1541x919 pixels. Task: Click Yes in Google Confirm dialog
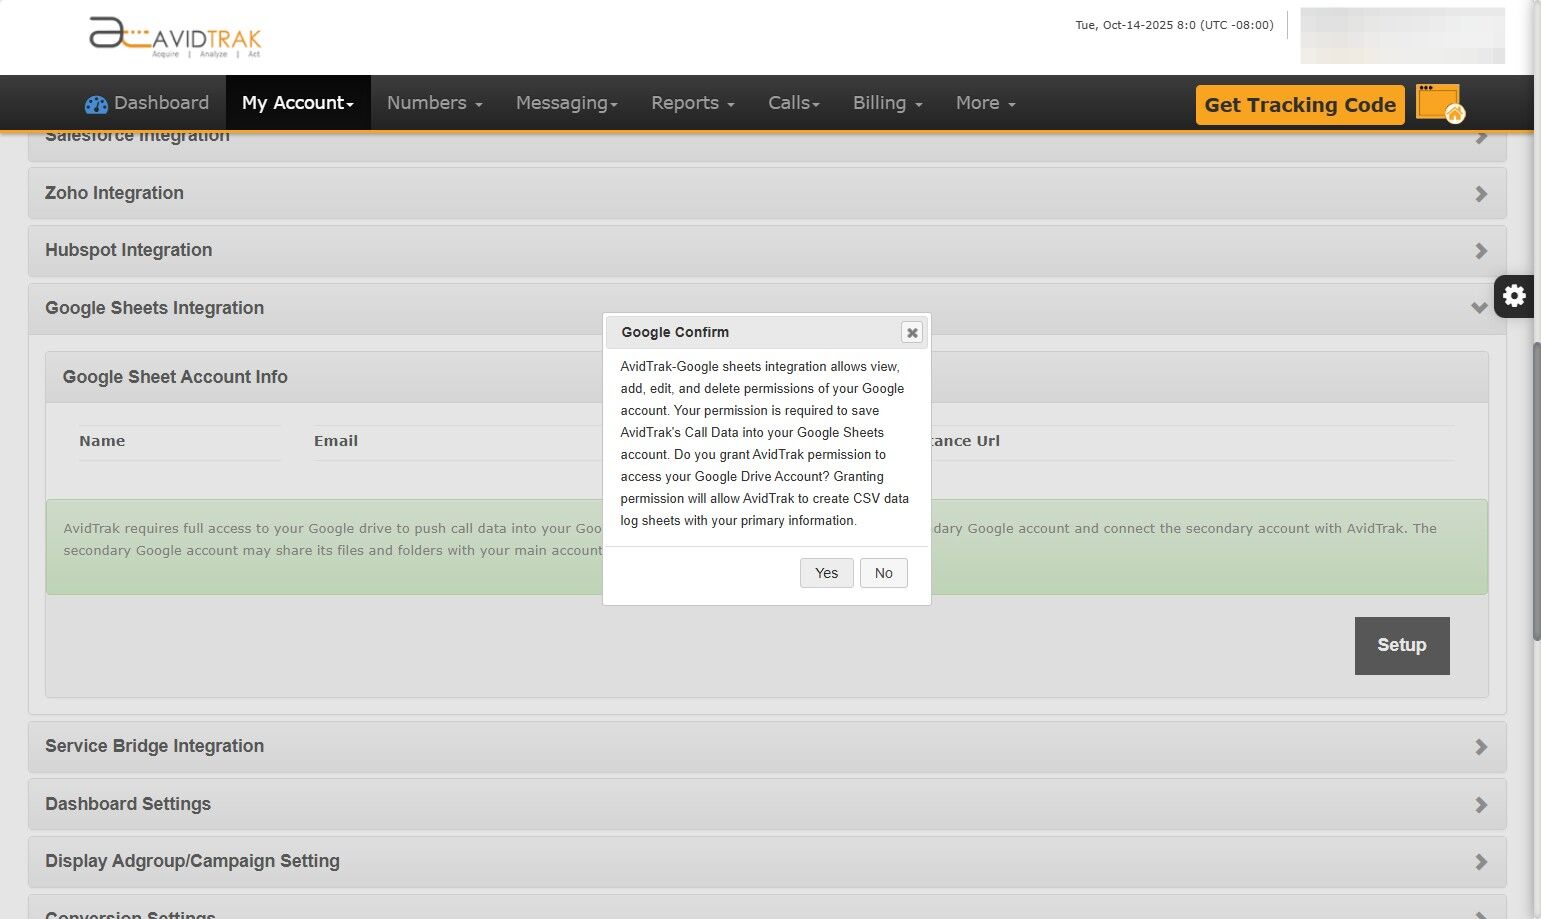tap(827, 573)
